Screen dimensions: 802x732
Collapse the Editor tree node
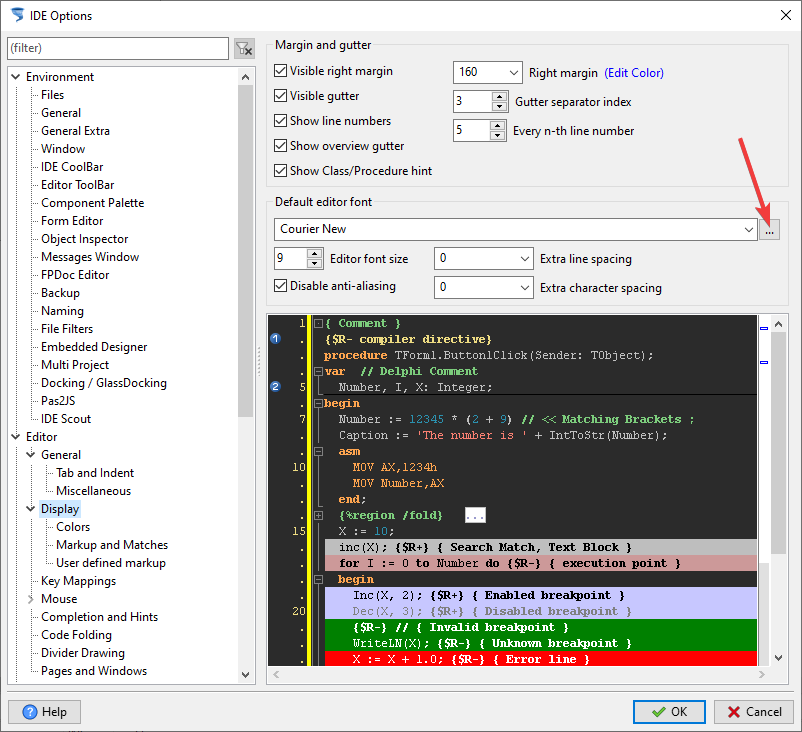point(16,436)
